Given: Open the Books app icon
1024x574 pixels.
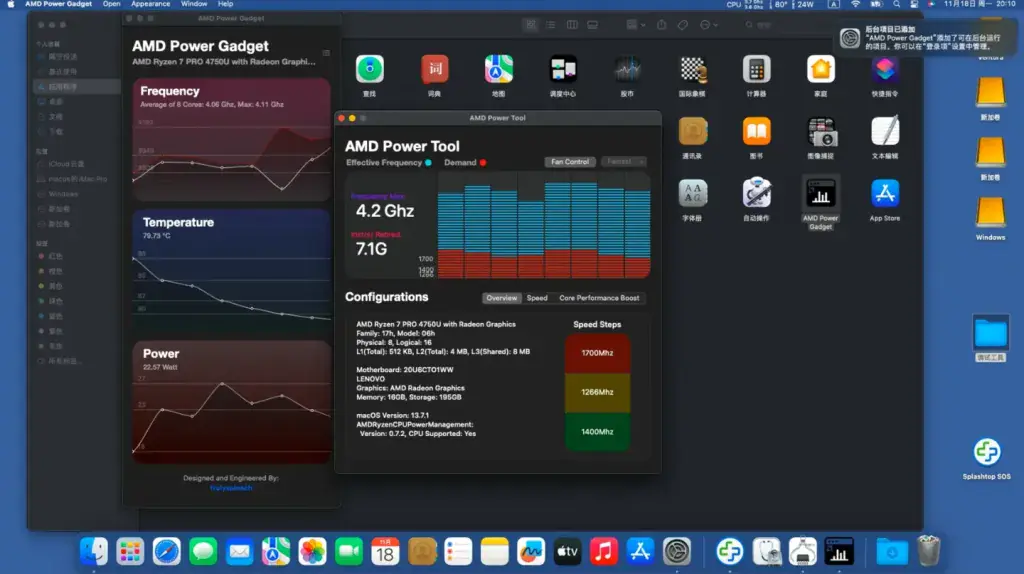Looking at the screenshot, I should 756,131.
